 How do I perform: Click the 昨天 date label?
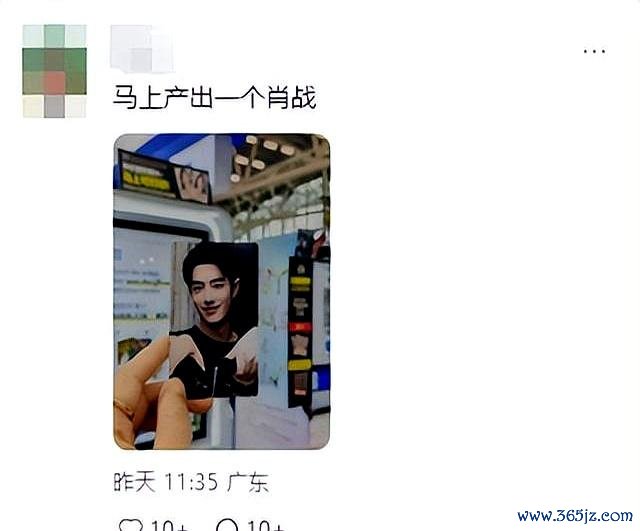(x=134, y=482)
